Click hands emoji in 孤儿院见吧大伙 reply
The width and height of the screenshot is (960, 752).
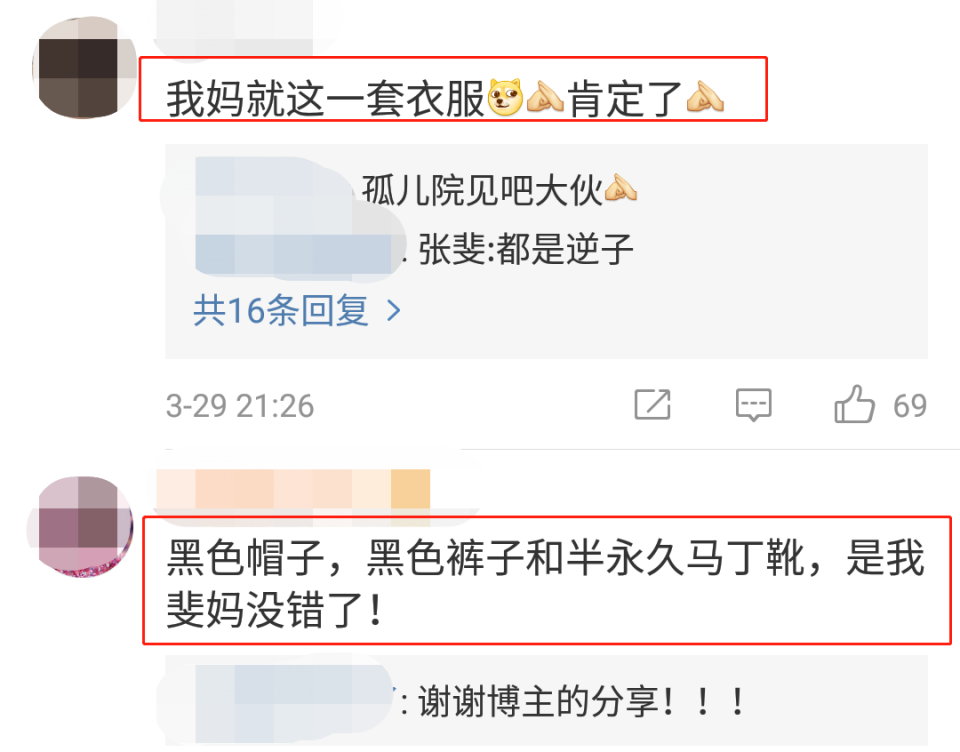[620, 189]
